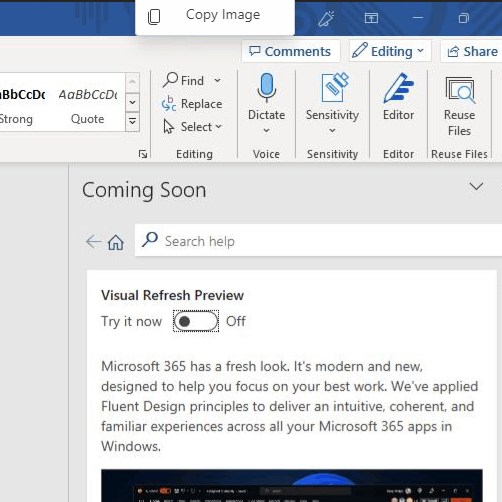Go back in the help pane

pyautogui.click(x=93, y=241)
